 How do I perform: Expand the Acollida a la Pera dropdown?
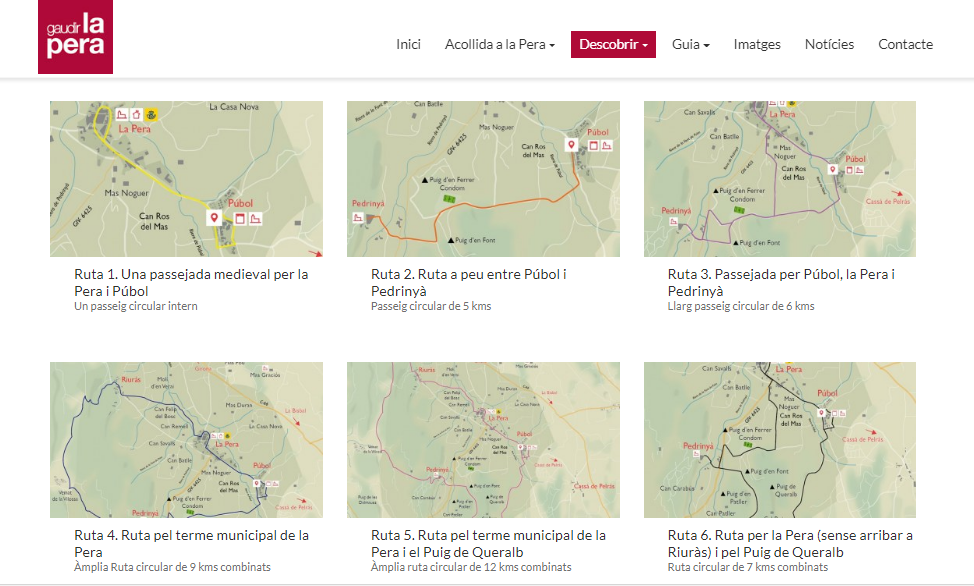coord(499,44)
